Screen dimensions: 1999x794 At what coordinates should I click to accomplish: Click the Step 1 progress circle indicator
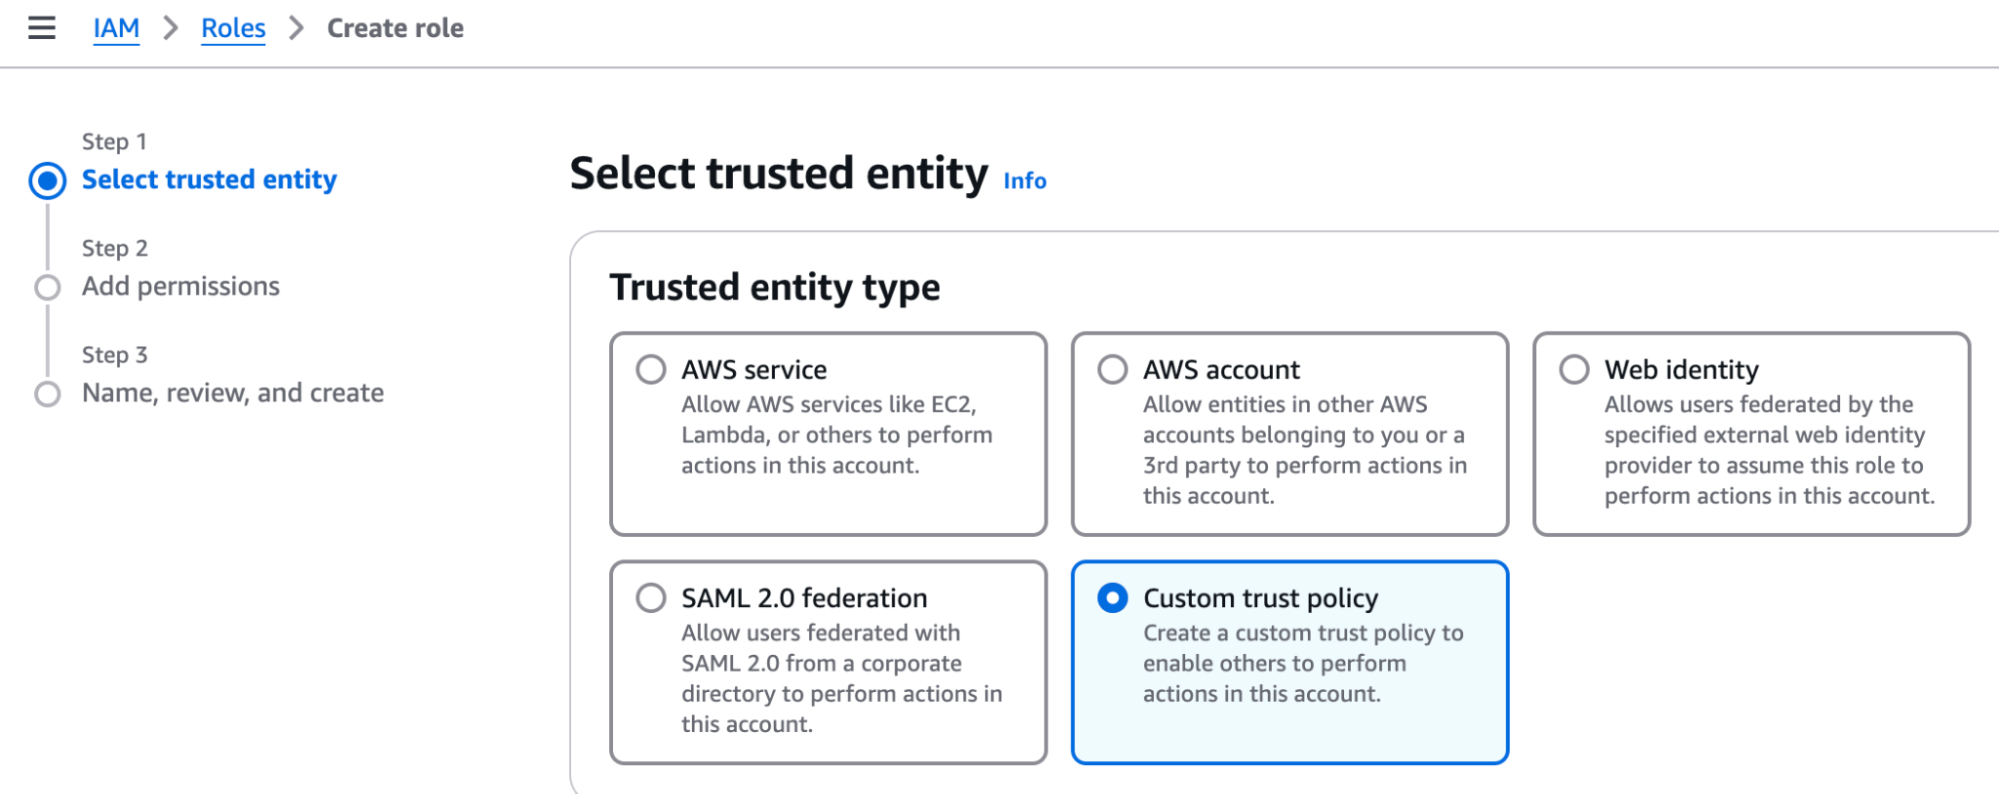[47, 181]
